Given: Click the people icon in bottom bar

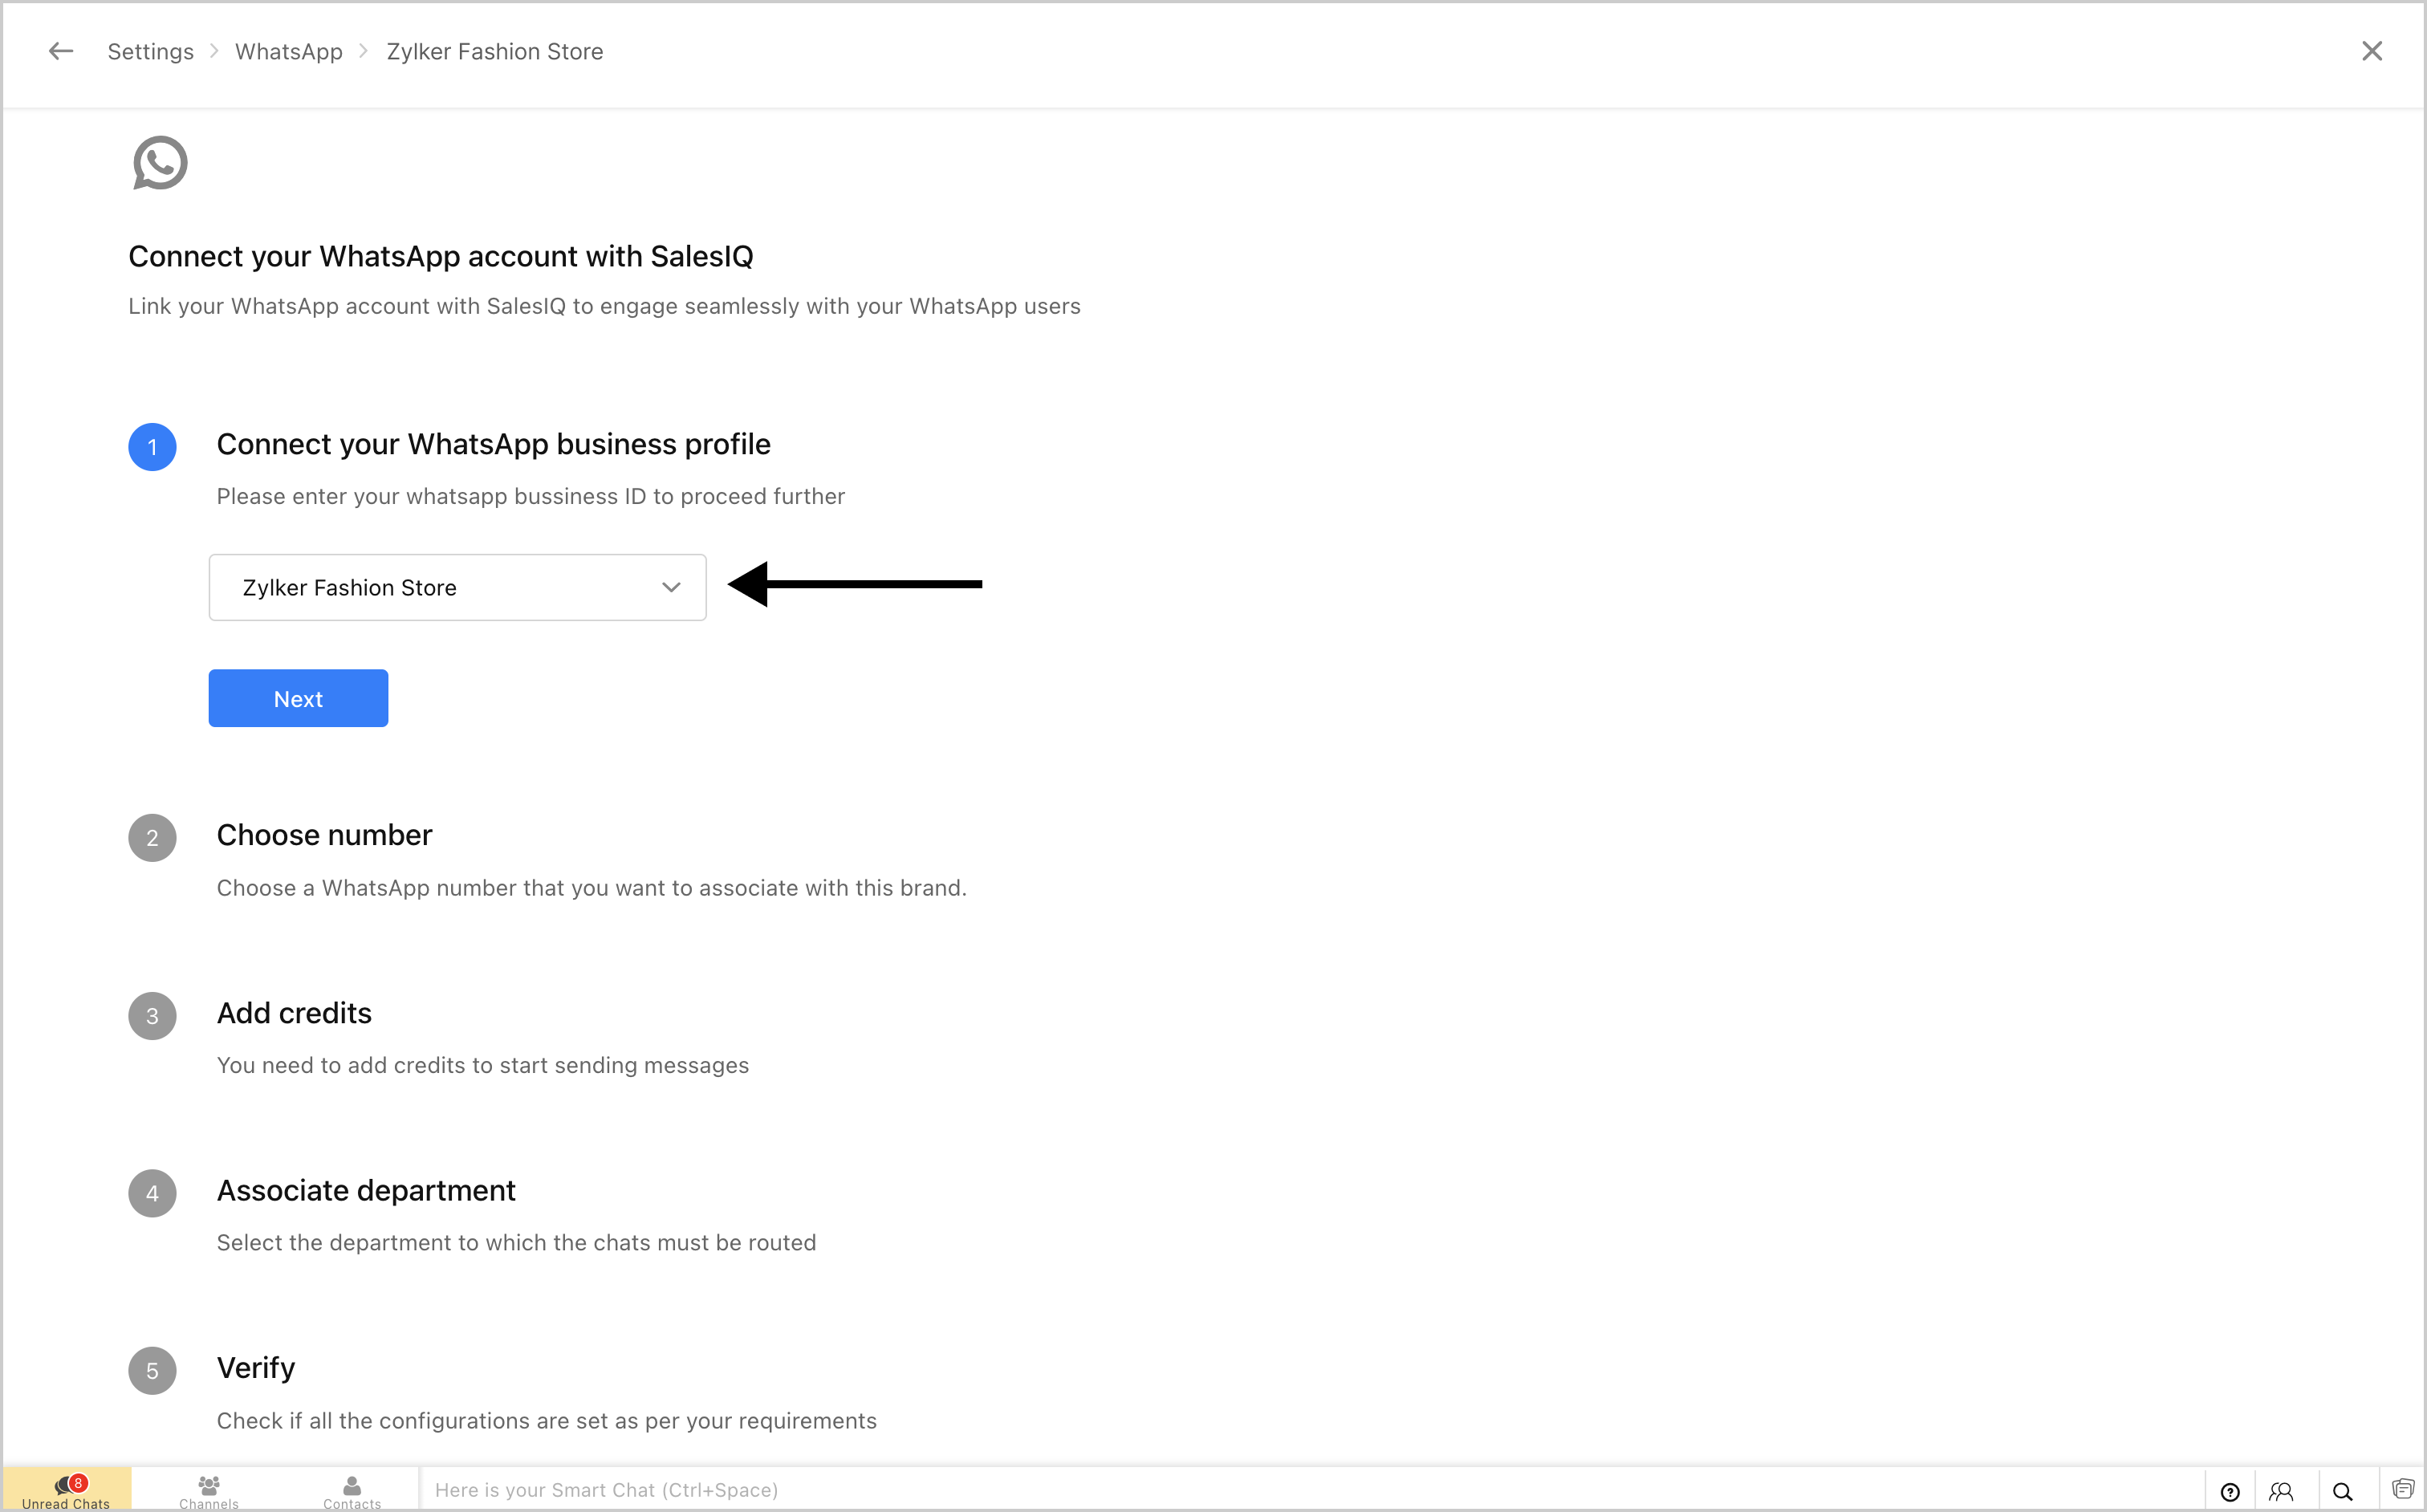Looking at the screenshot, I should [x=2281, y=1492].
